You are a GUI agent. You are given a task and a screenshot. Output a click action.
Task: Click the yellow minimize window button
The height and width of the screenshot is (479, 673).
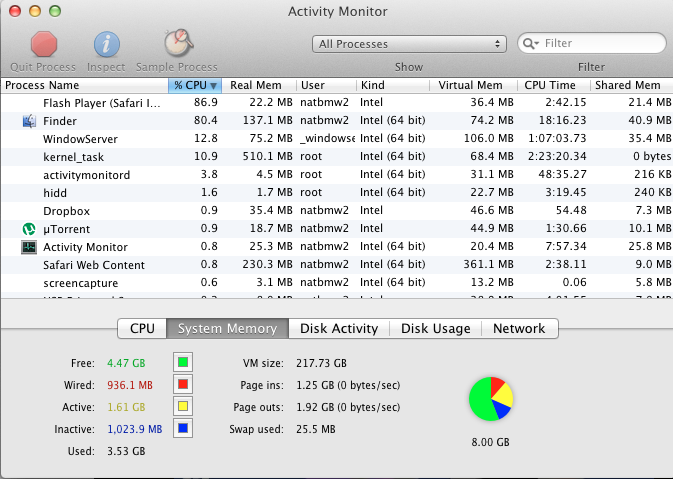(x=35, y=11)
